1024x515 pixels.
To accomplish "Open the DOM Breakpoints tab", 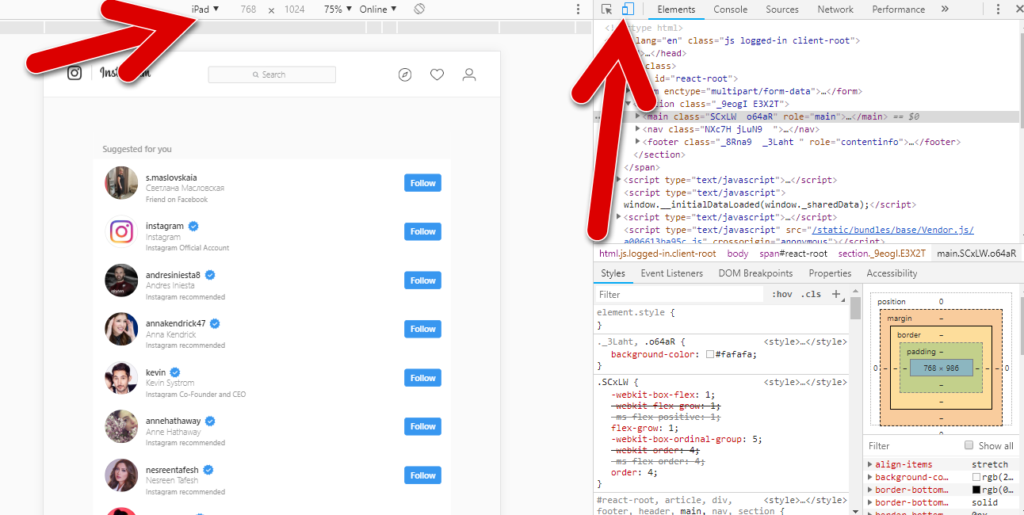I will tap(755, 273).
